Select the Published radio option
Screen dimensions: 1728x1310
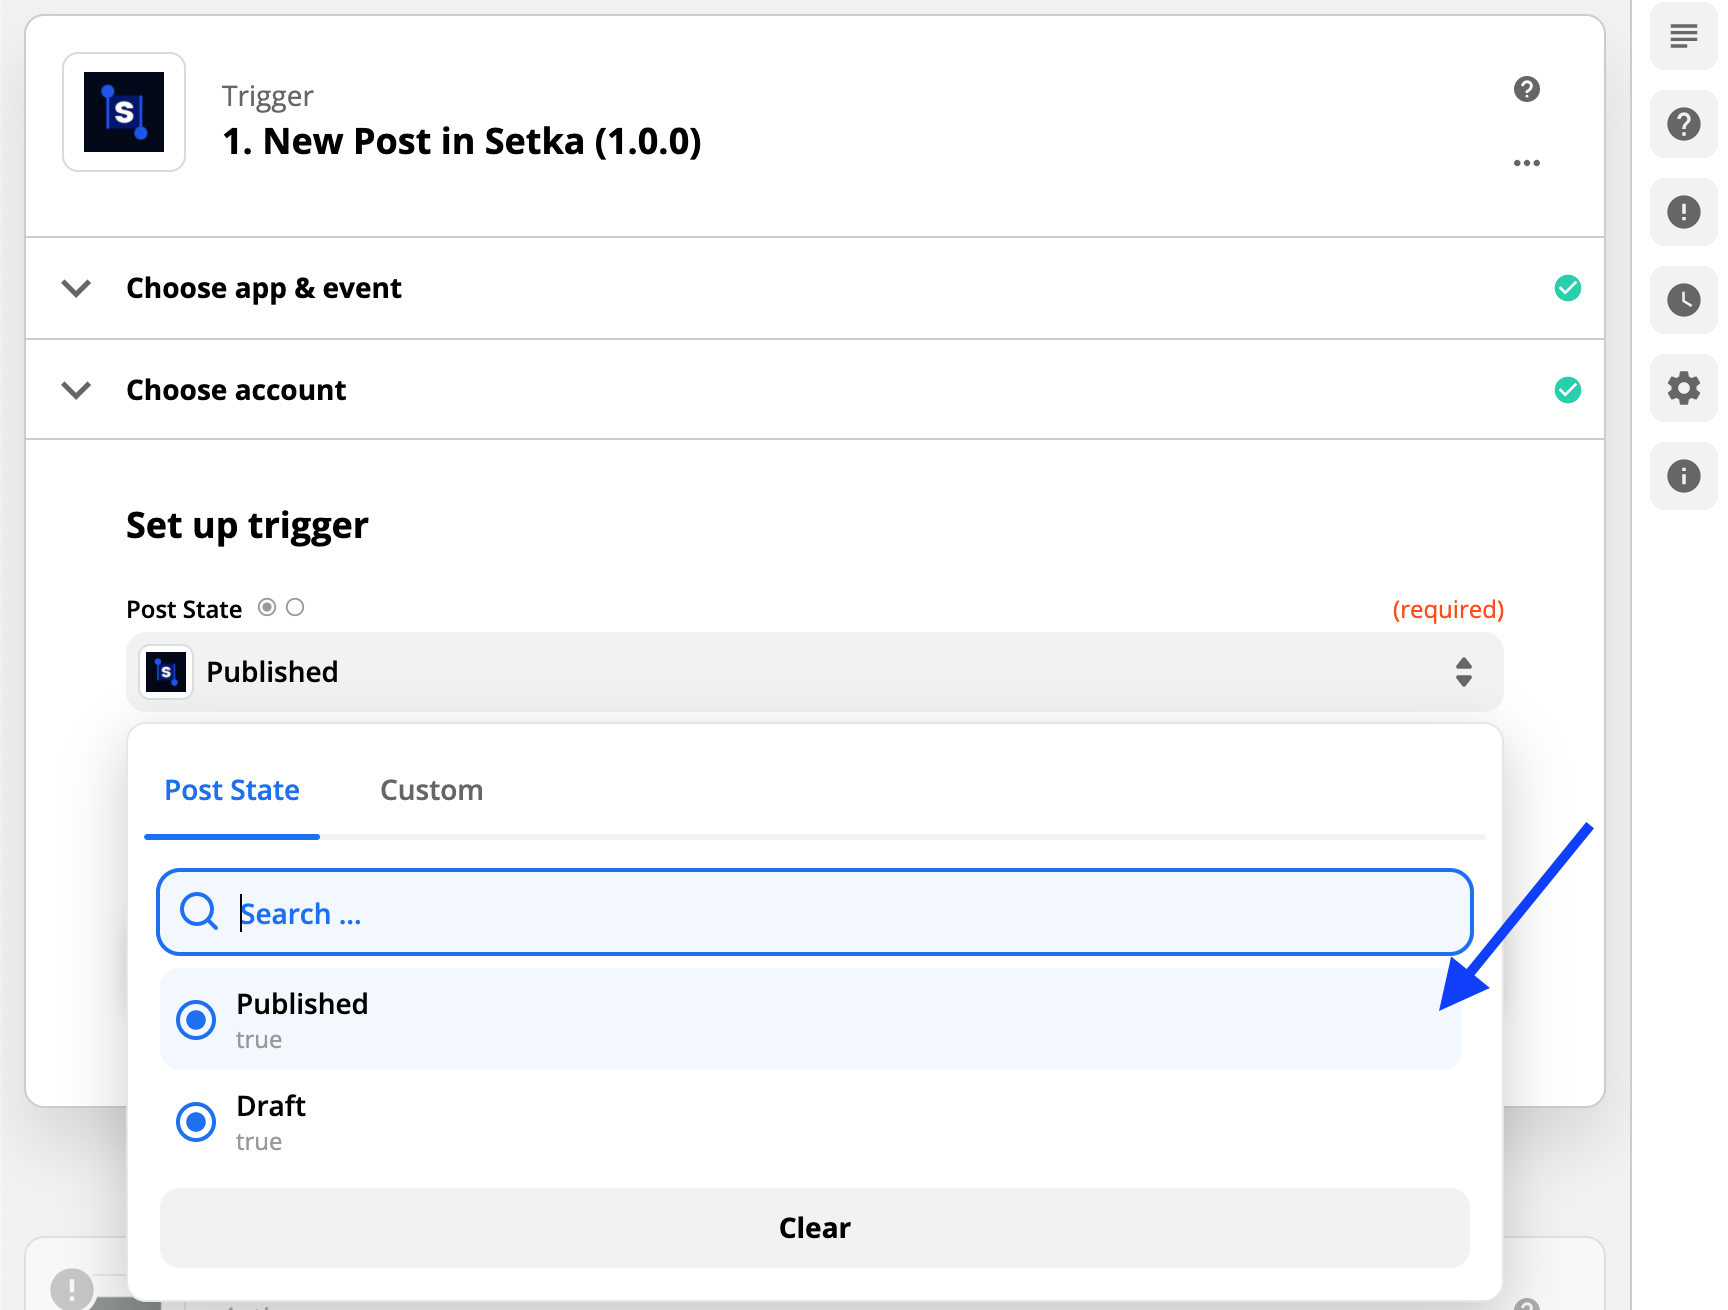196,1020
